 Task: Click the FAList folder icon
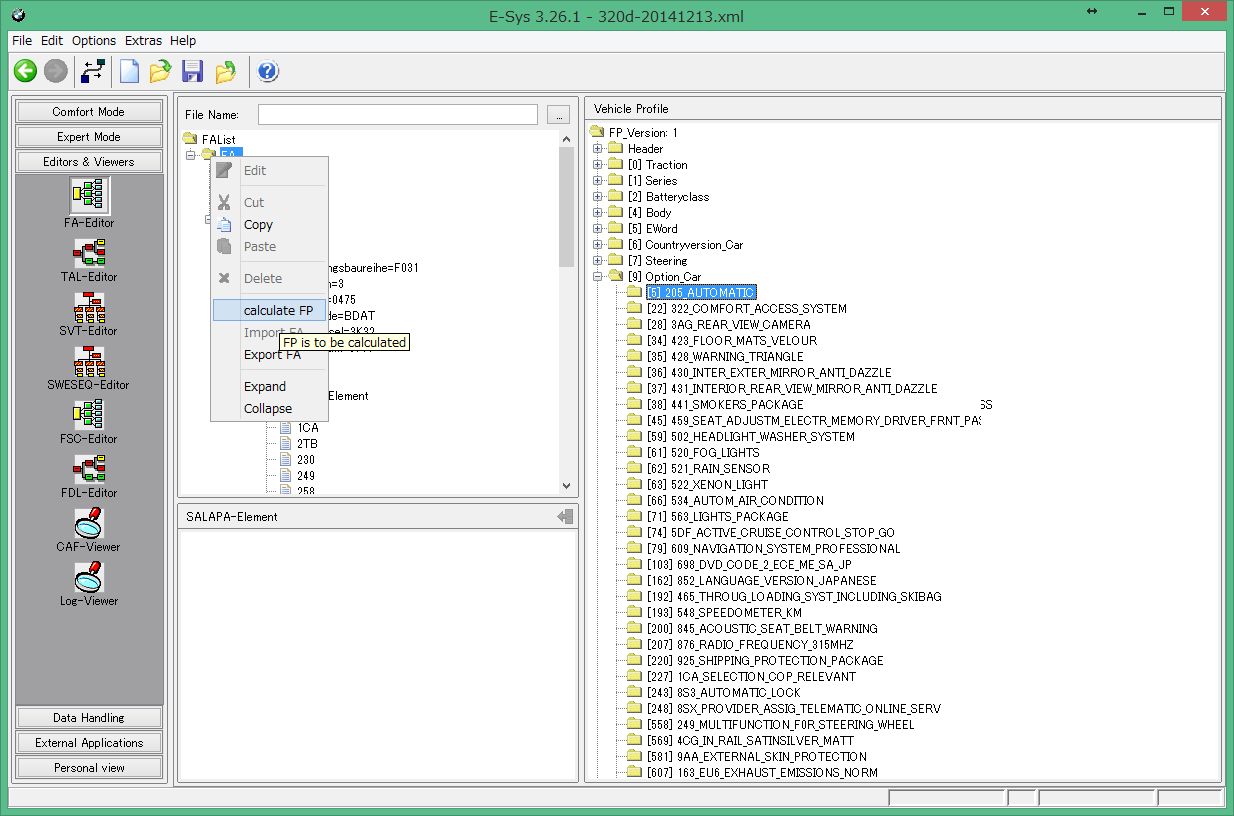click(190, 139)
